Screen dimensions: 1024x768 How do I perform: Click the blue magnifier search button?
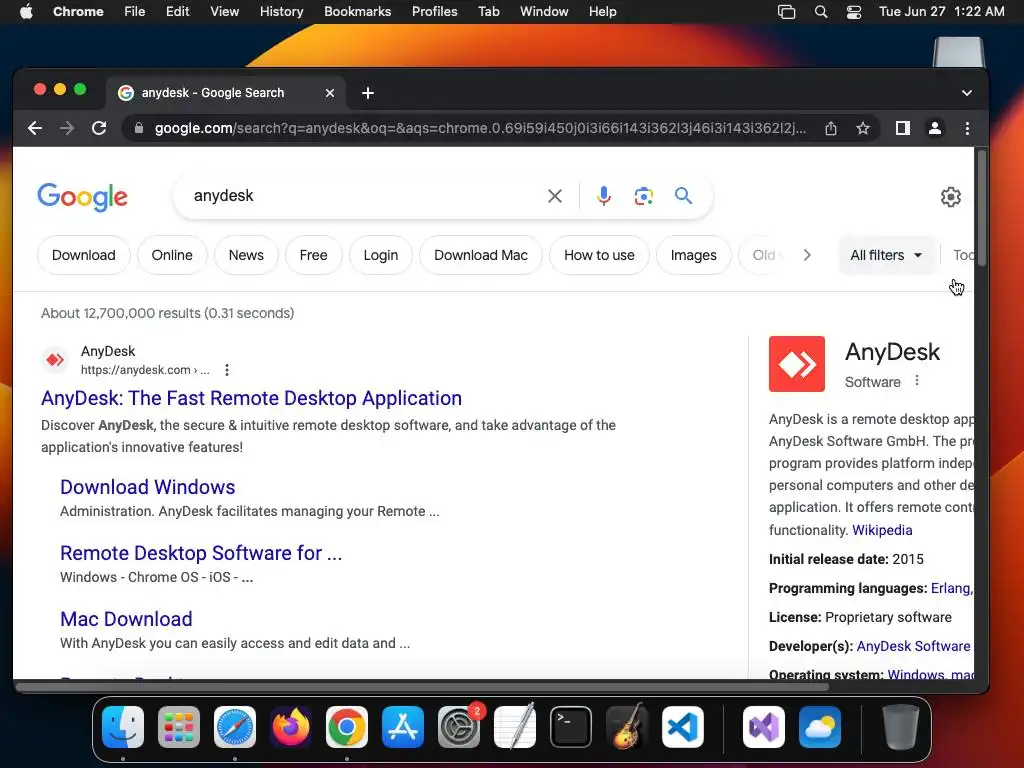coord(683,196)
